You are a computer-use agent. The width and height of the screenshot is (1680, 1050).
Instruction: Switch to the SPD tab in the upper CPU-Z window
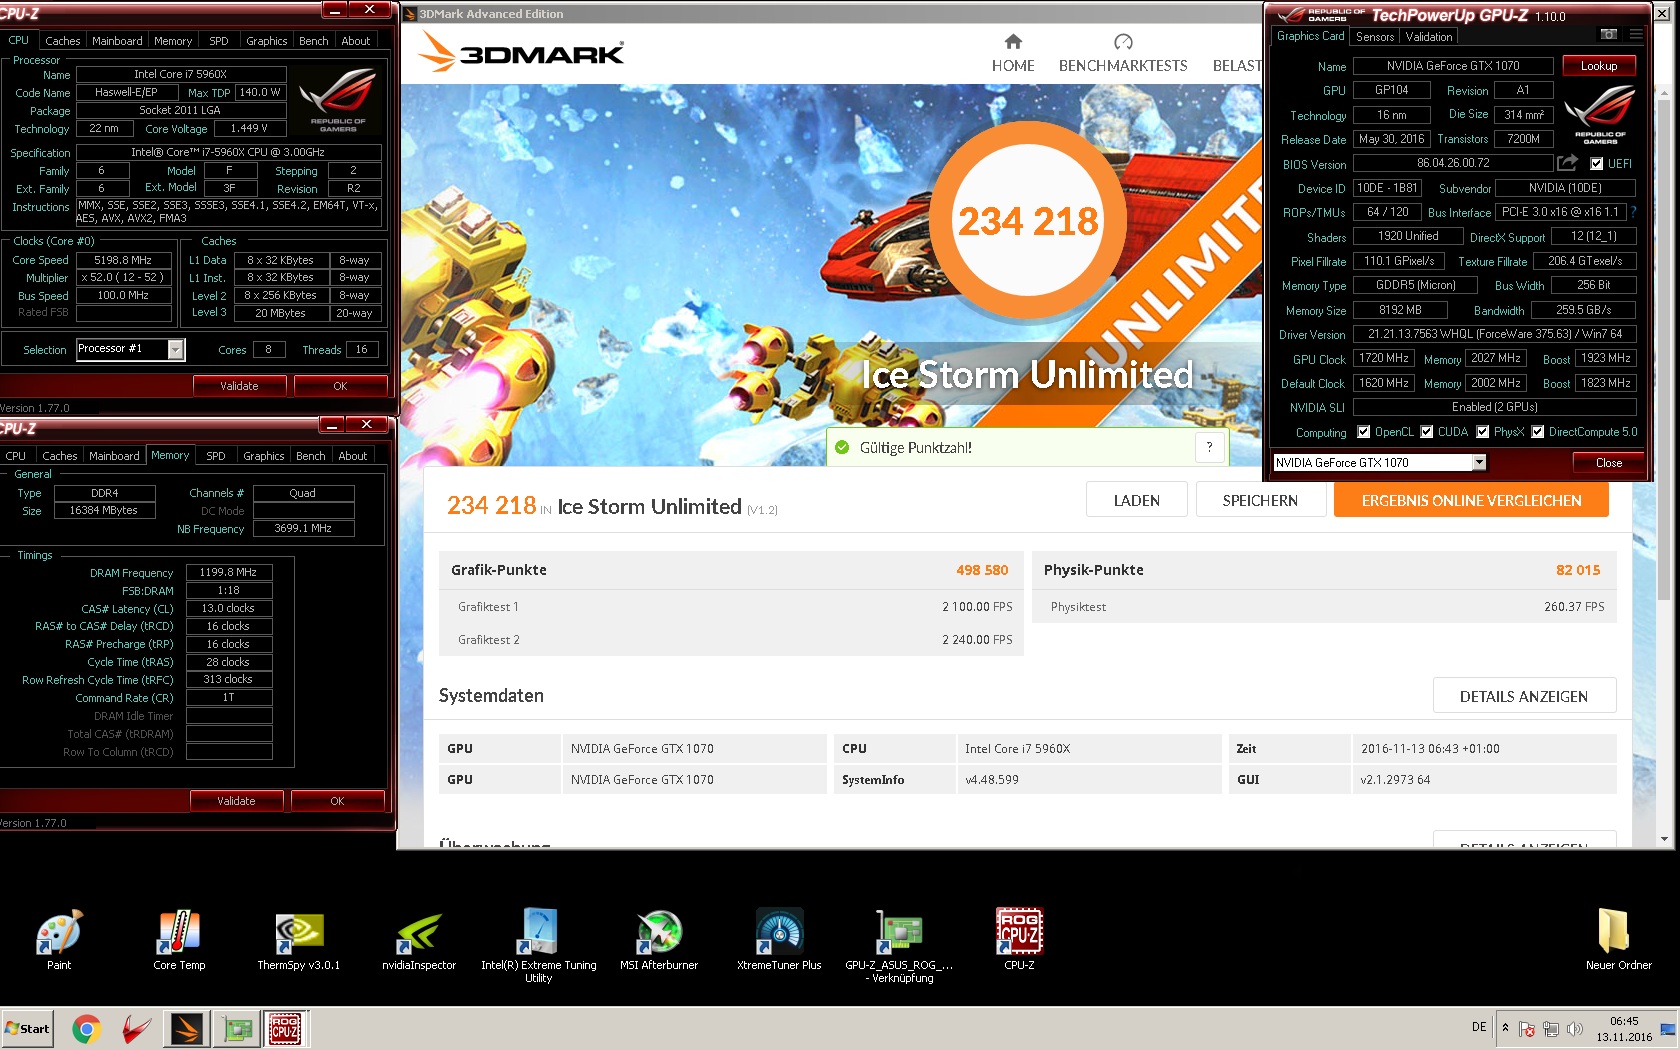pyautogui.click(x=219, y=41)
